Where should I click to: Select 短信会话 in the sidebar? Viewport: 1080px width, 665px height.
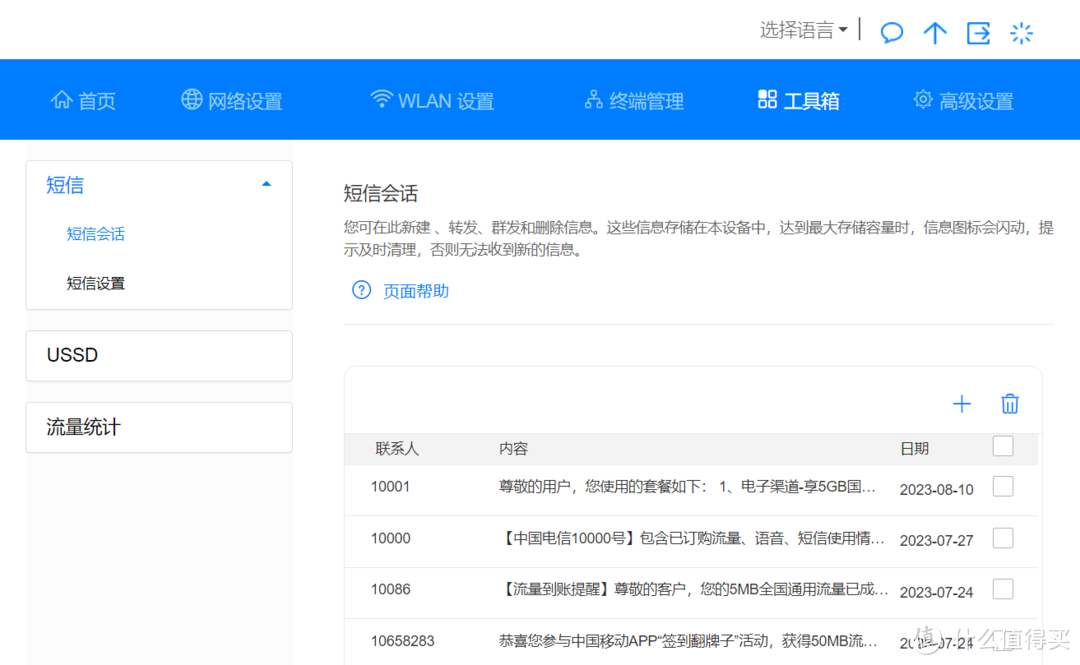click(96, 234)
